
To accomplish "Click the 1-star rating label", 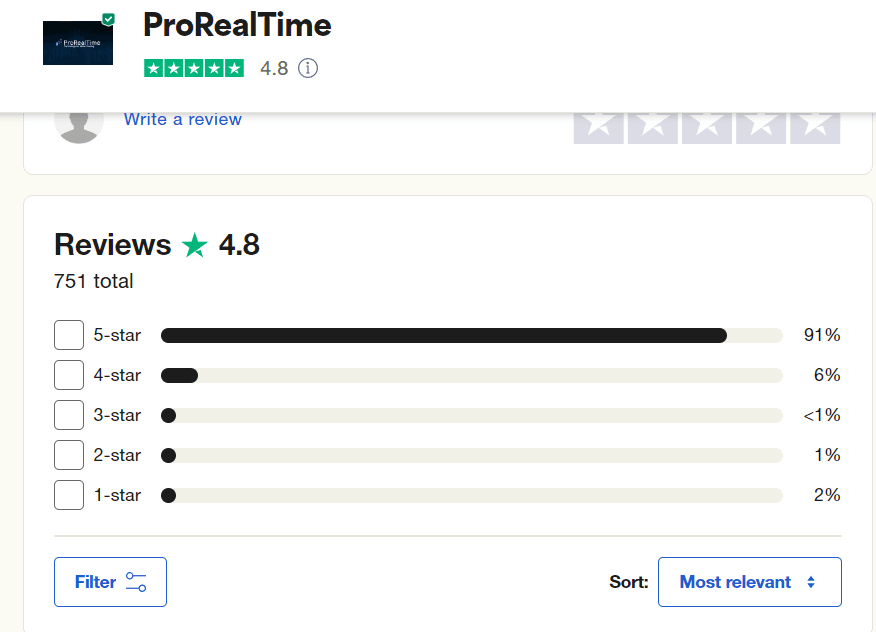I will (117, 495).
